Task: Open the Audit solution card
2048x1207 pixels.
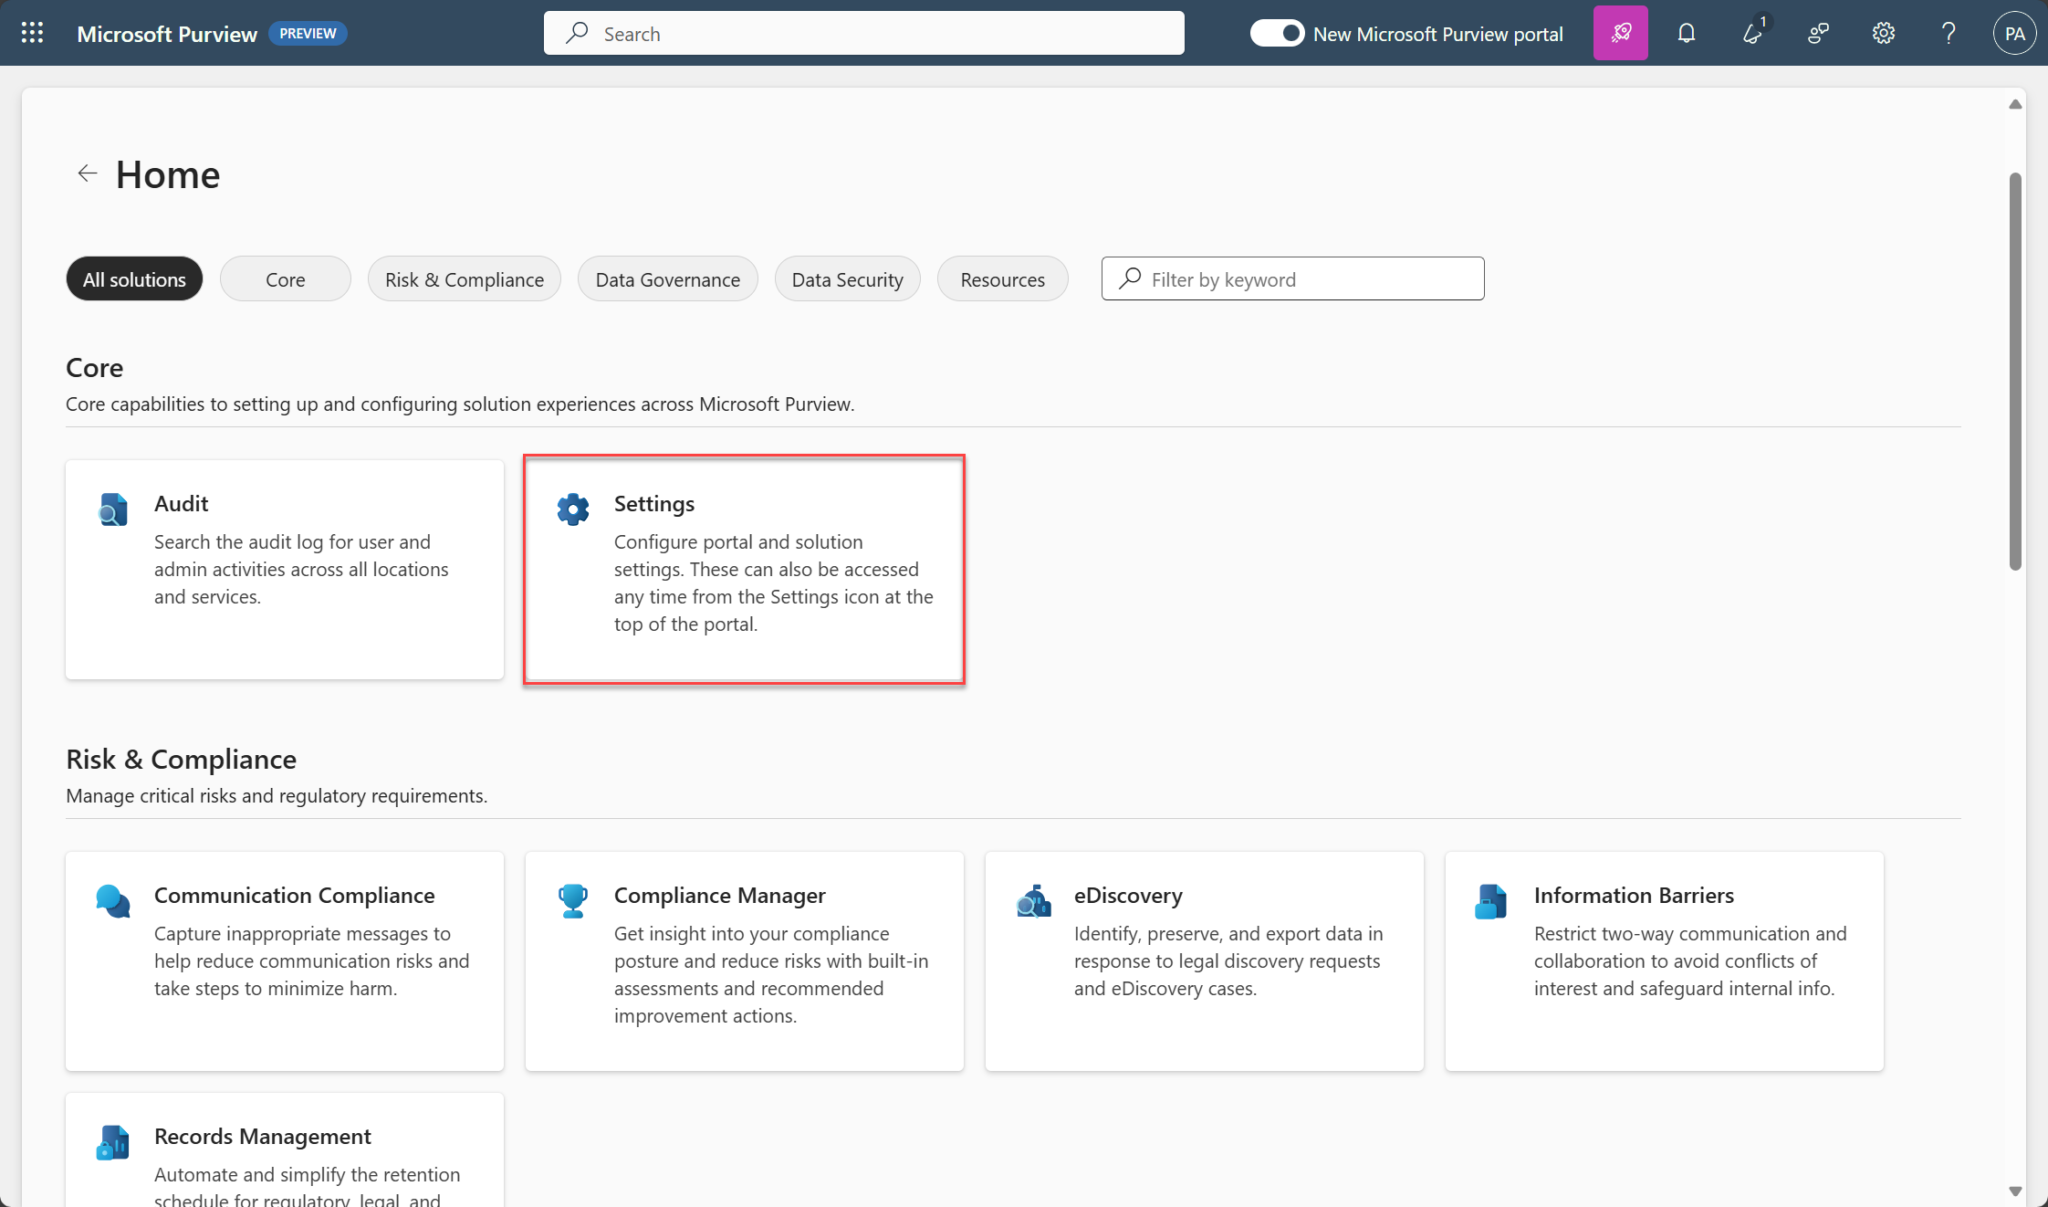Action: (284, 569)
